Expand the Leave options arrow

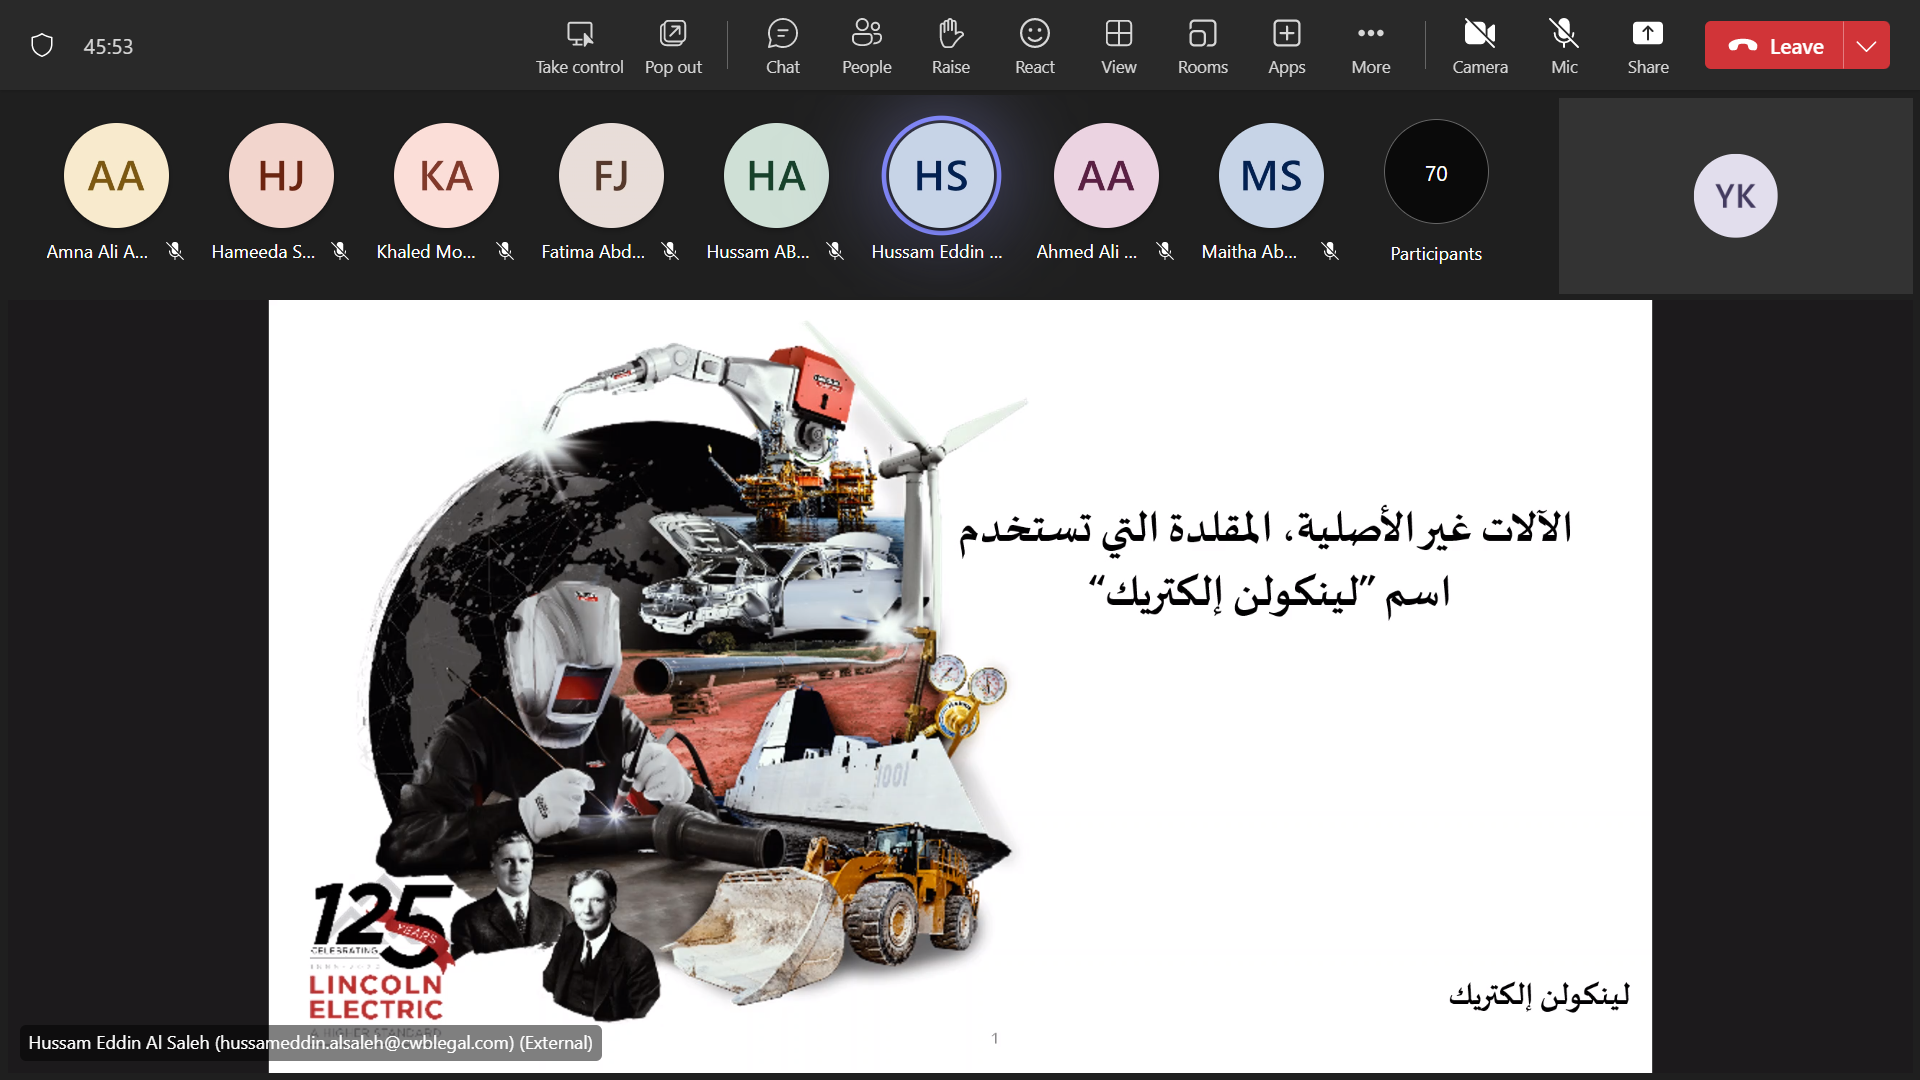coord(1866,46)
